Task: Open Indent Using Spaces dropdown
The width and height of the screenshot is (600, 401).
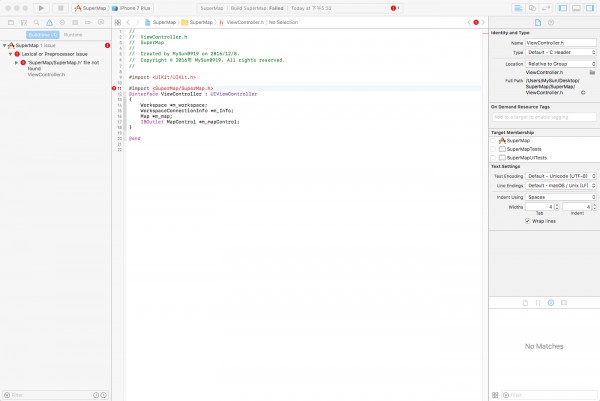Action: (561, 197)
